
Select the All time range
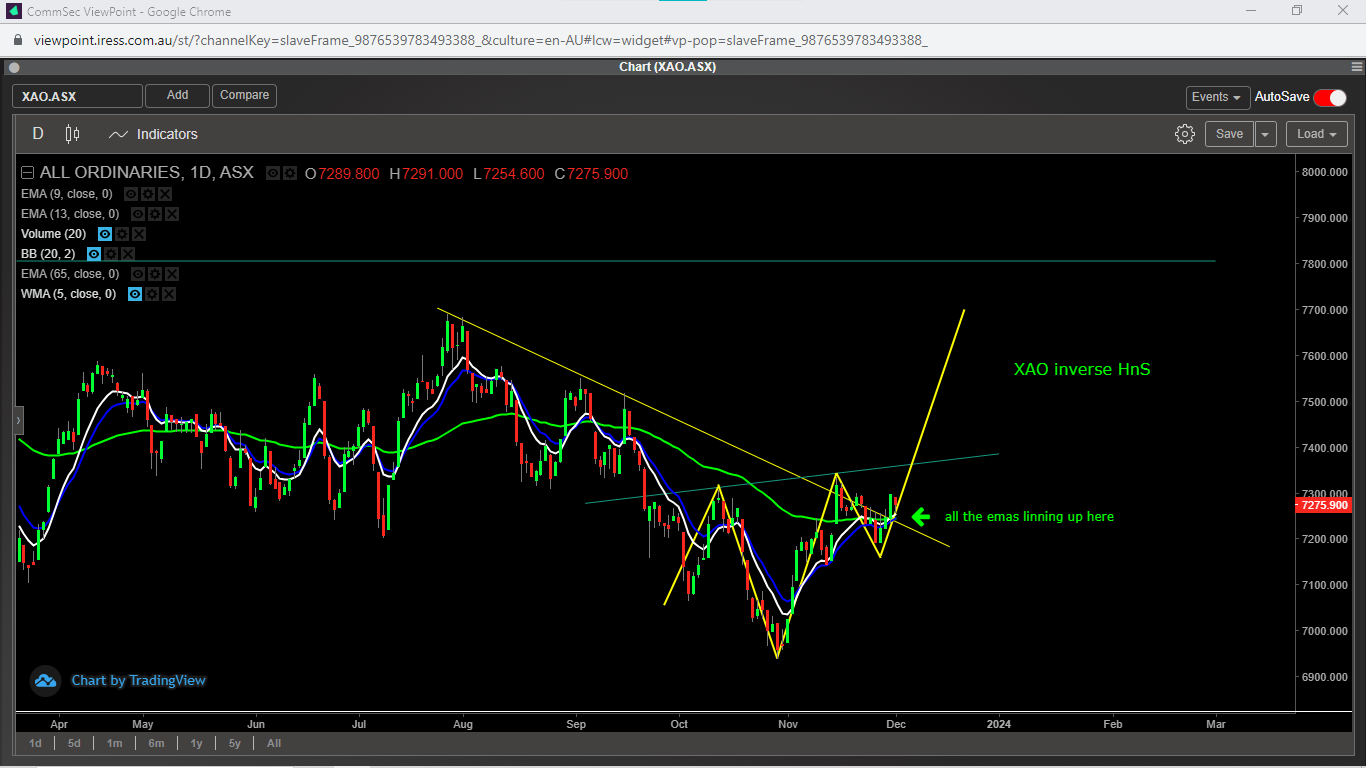point(274,743)
